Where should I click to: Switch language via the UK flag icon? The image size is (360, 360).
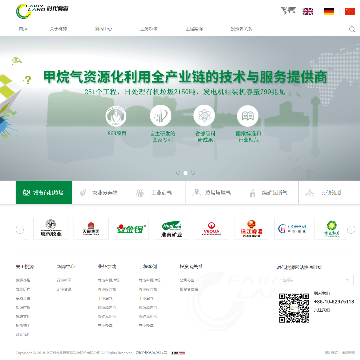pos(308,11)
